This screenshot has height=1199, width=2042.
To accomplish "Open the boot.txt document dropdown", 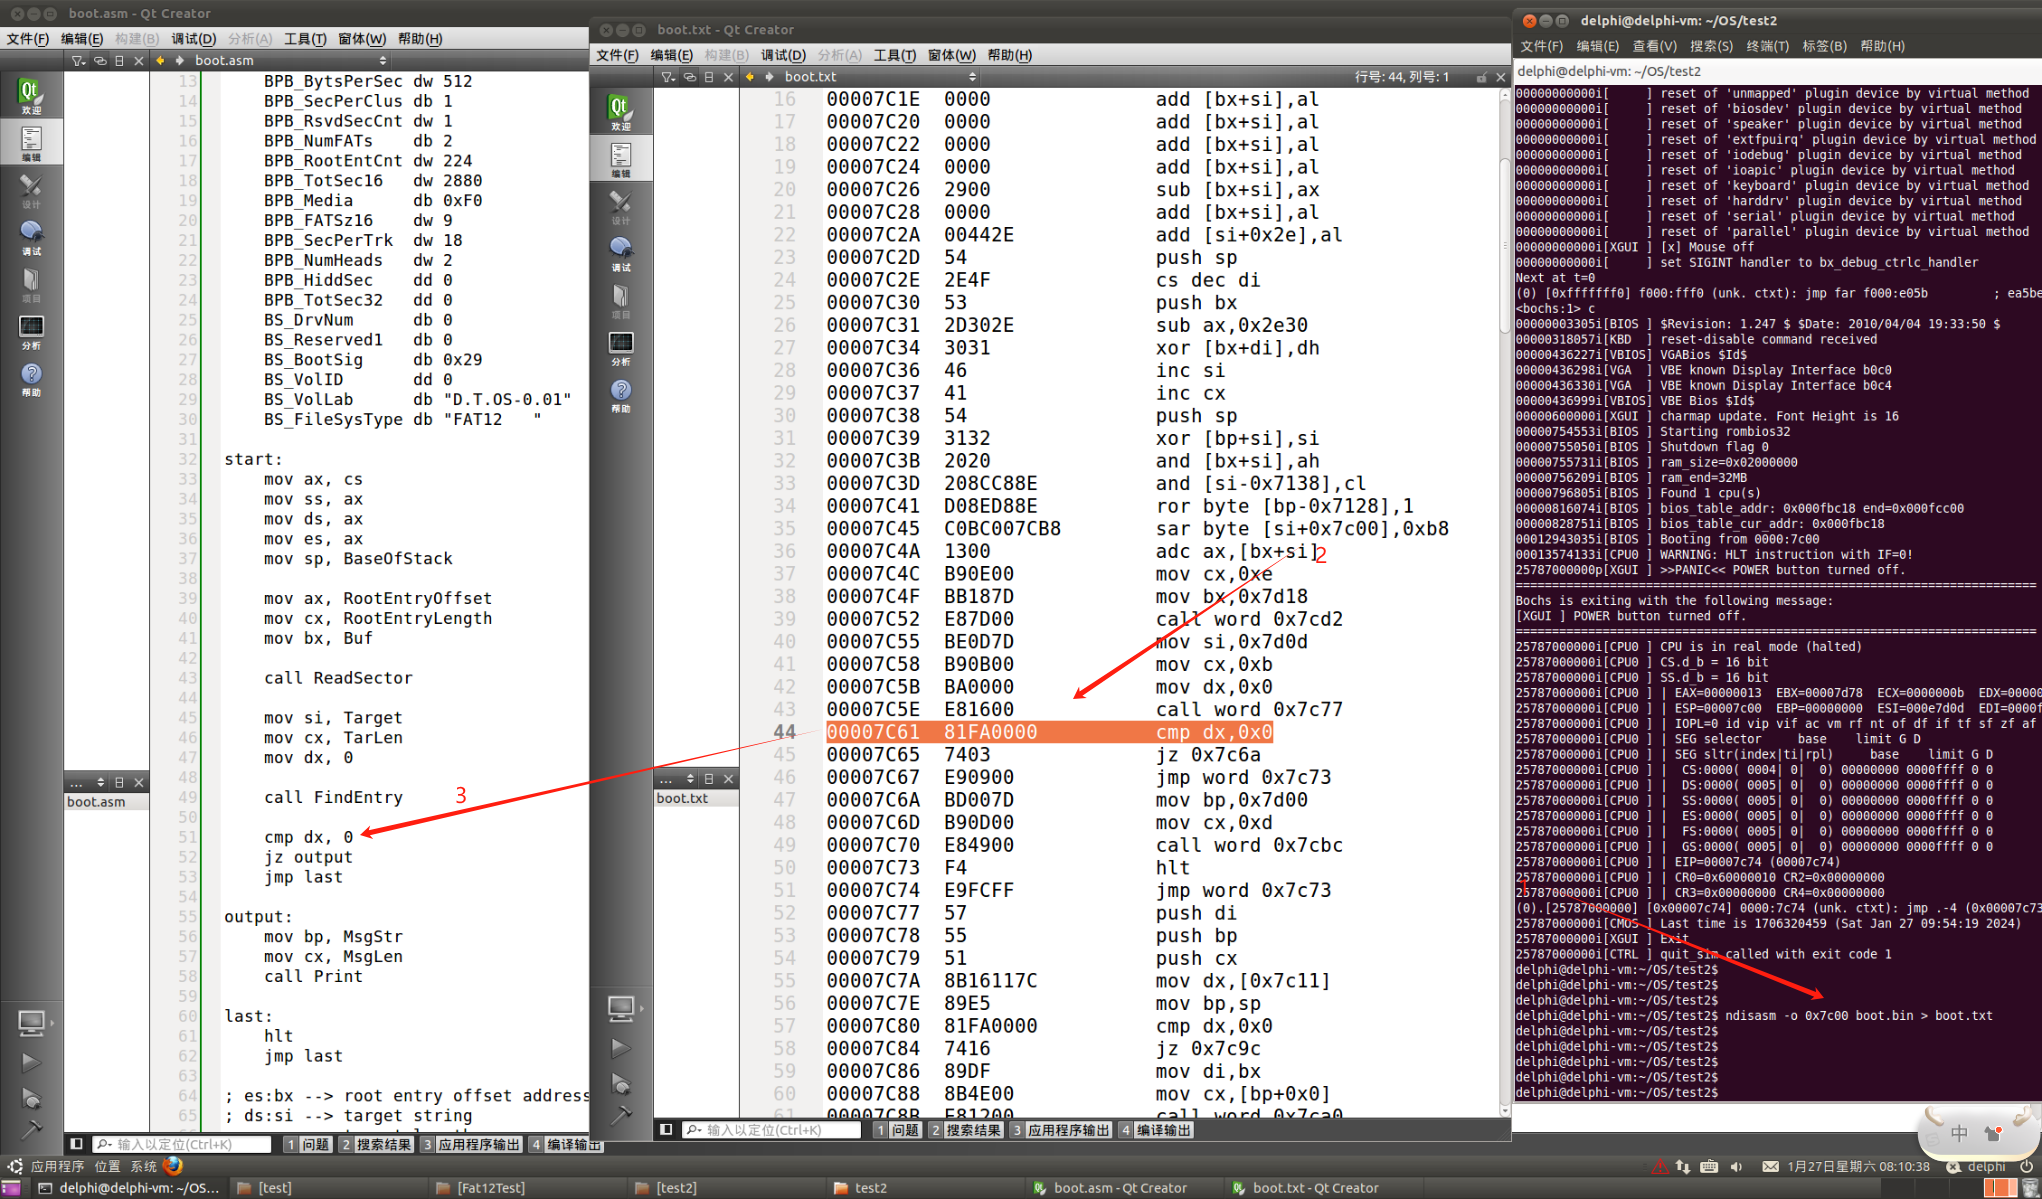I will click(x=972, y=77).
